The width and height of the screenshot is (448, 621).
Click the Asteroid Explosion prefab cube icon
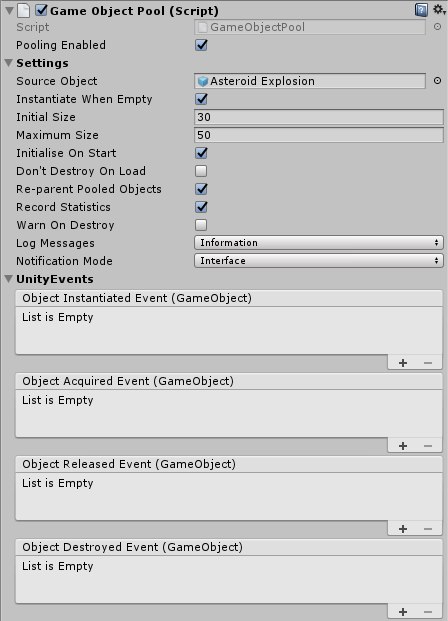[203, 81]
